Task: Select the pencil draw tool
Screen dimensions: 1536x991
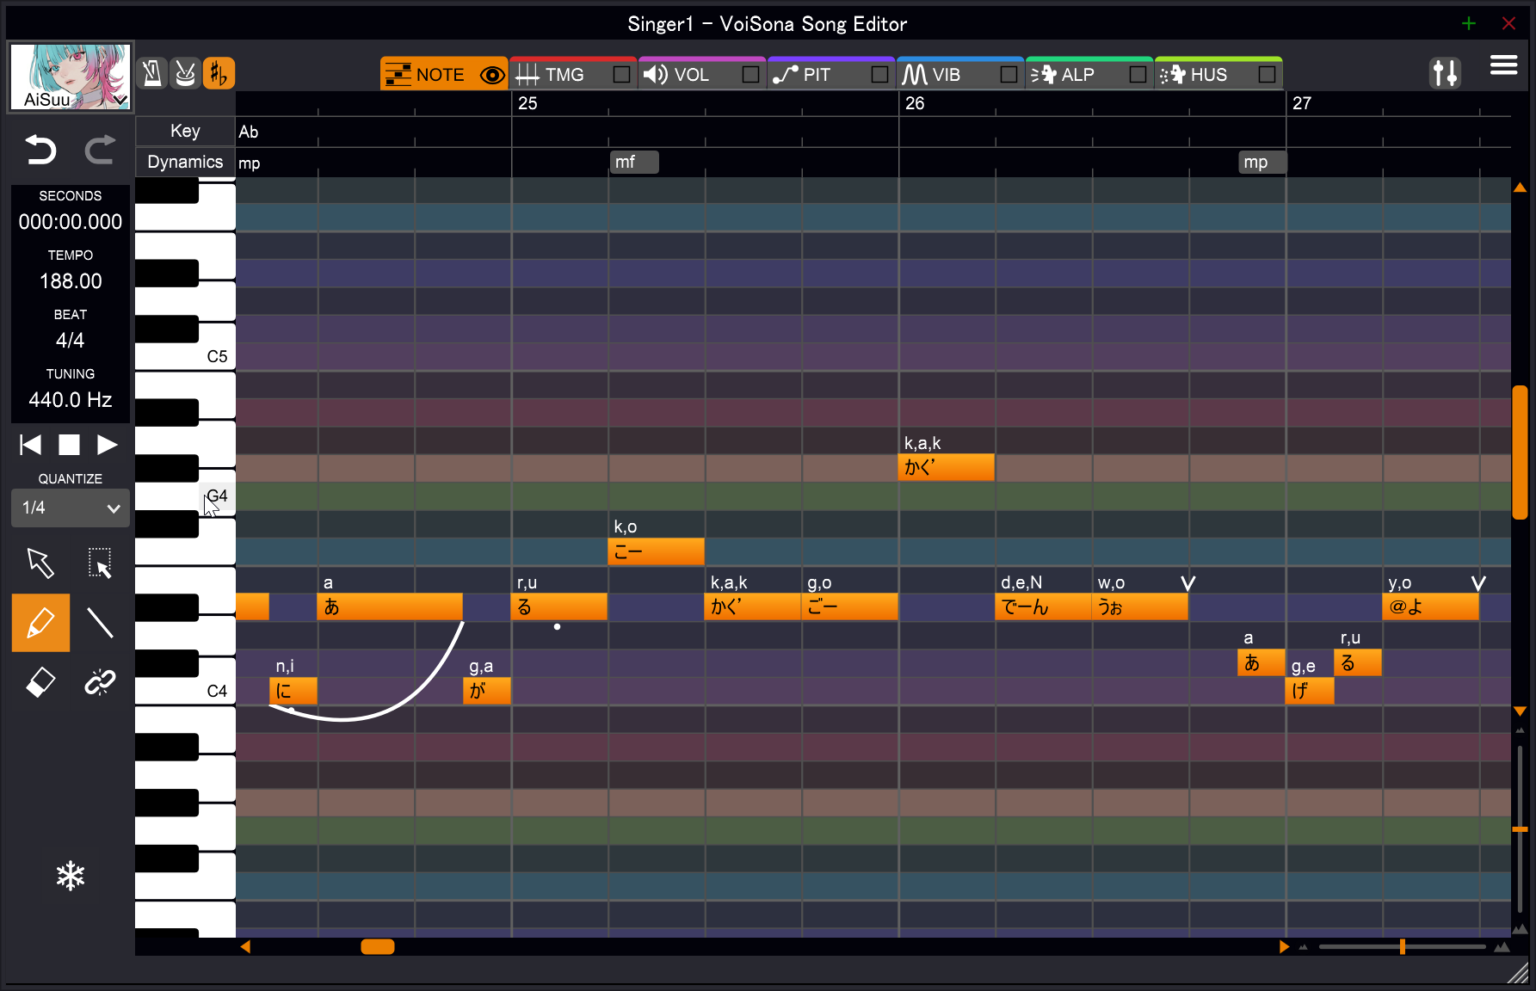Action: [x=40, y=623]
